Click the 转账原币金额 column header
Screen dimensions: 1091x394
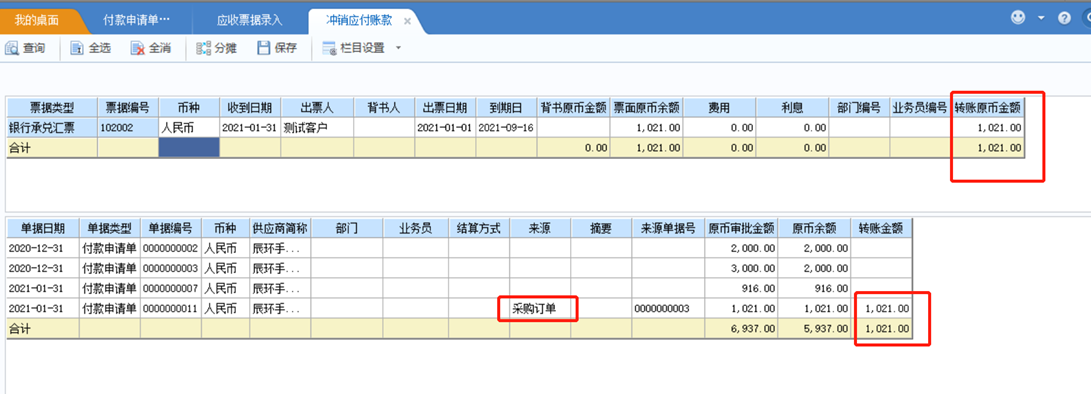(987, 108)
